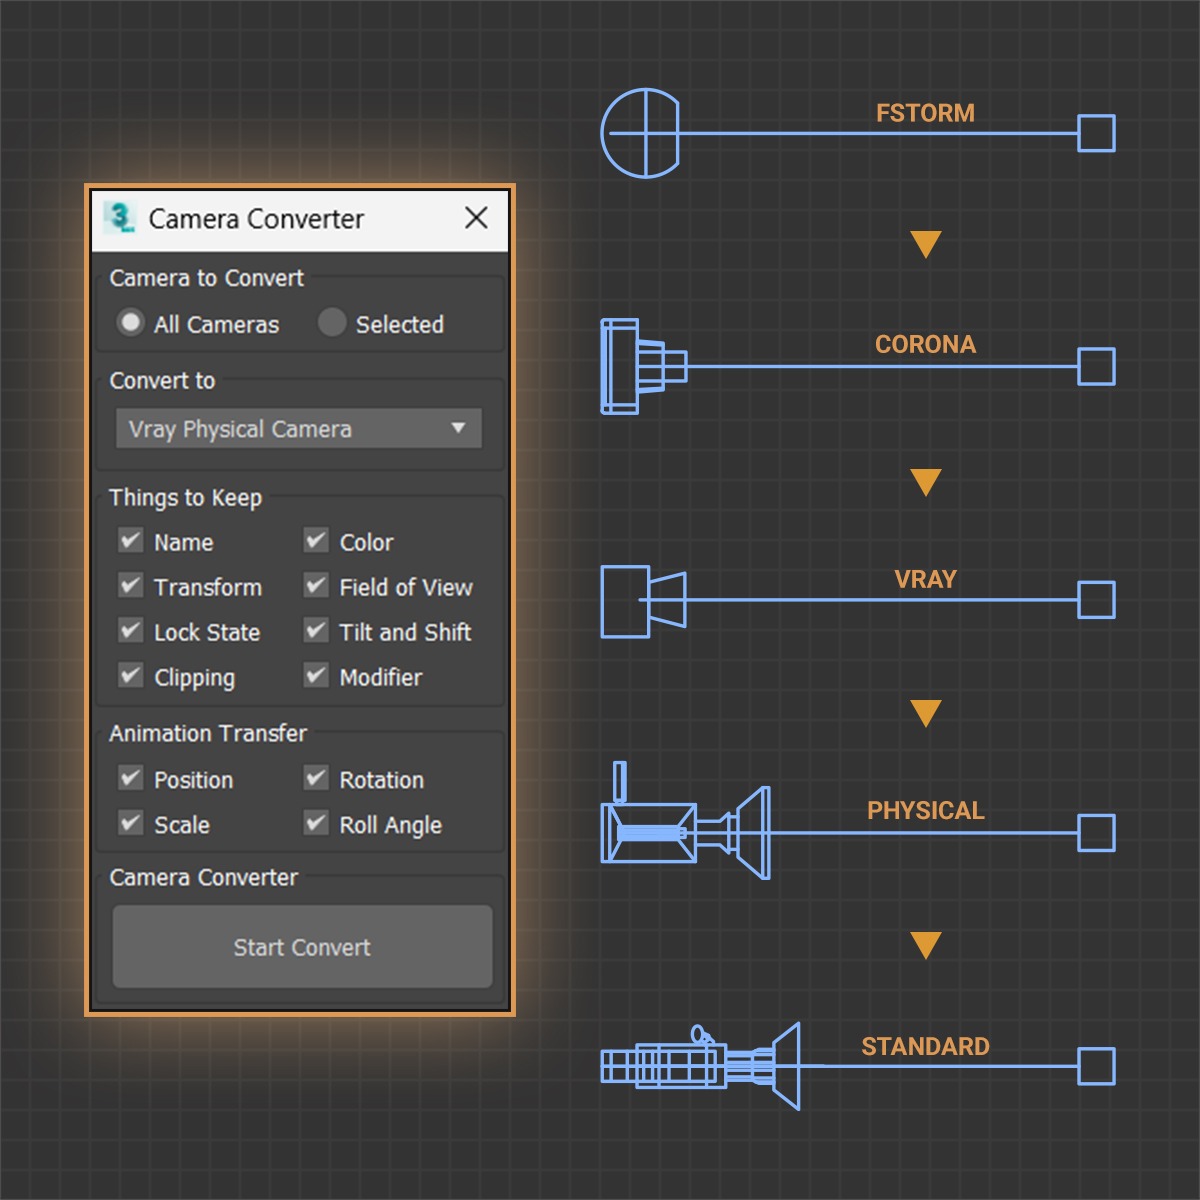1200x1200 pixels.
Task: Click the Standard camera target box
Action: click(x=1096, y=1066)
